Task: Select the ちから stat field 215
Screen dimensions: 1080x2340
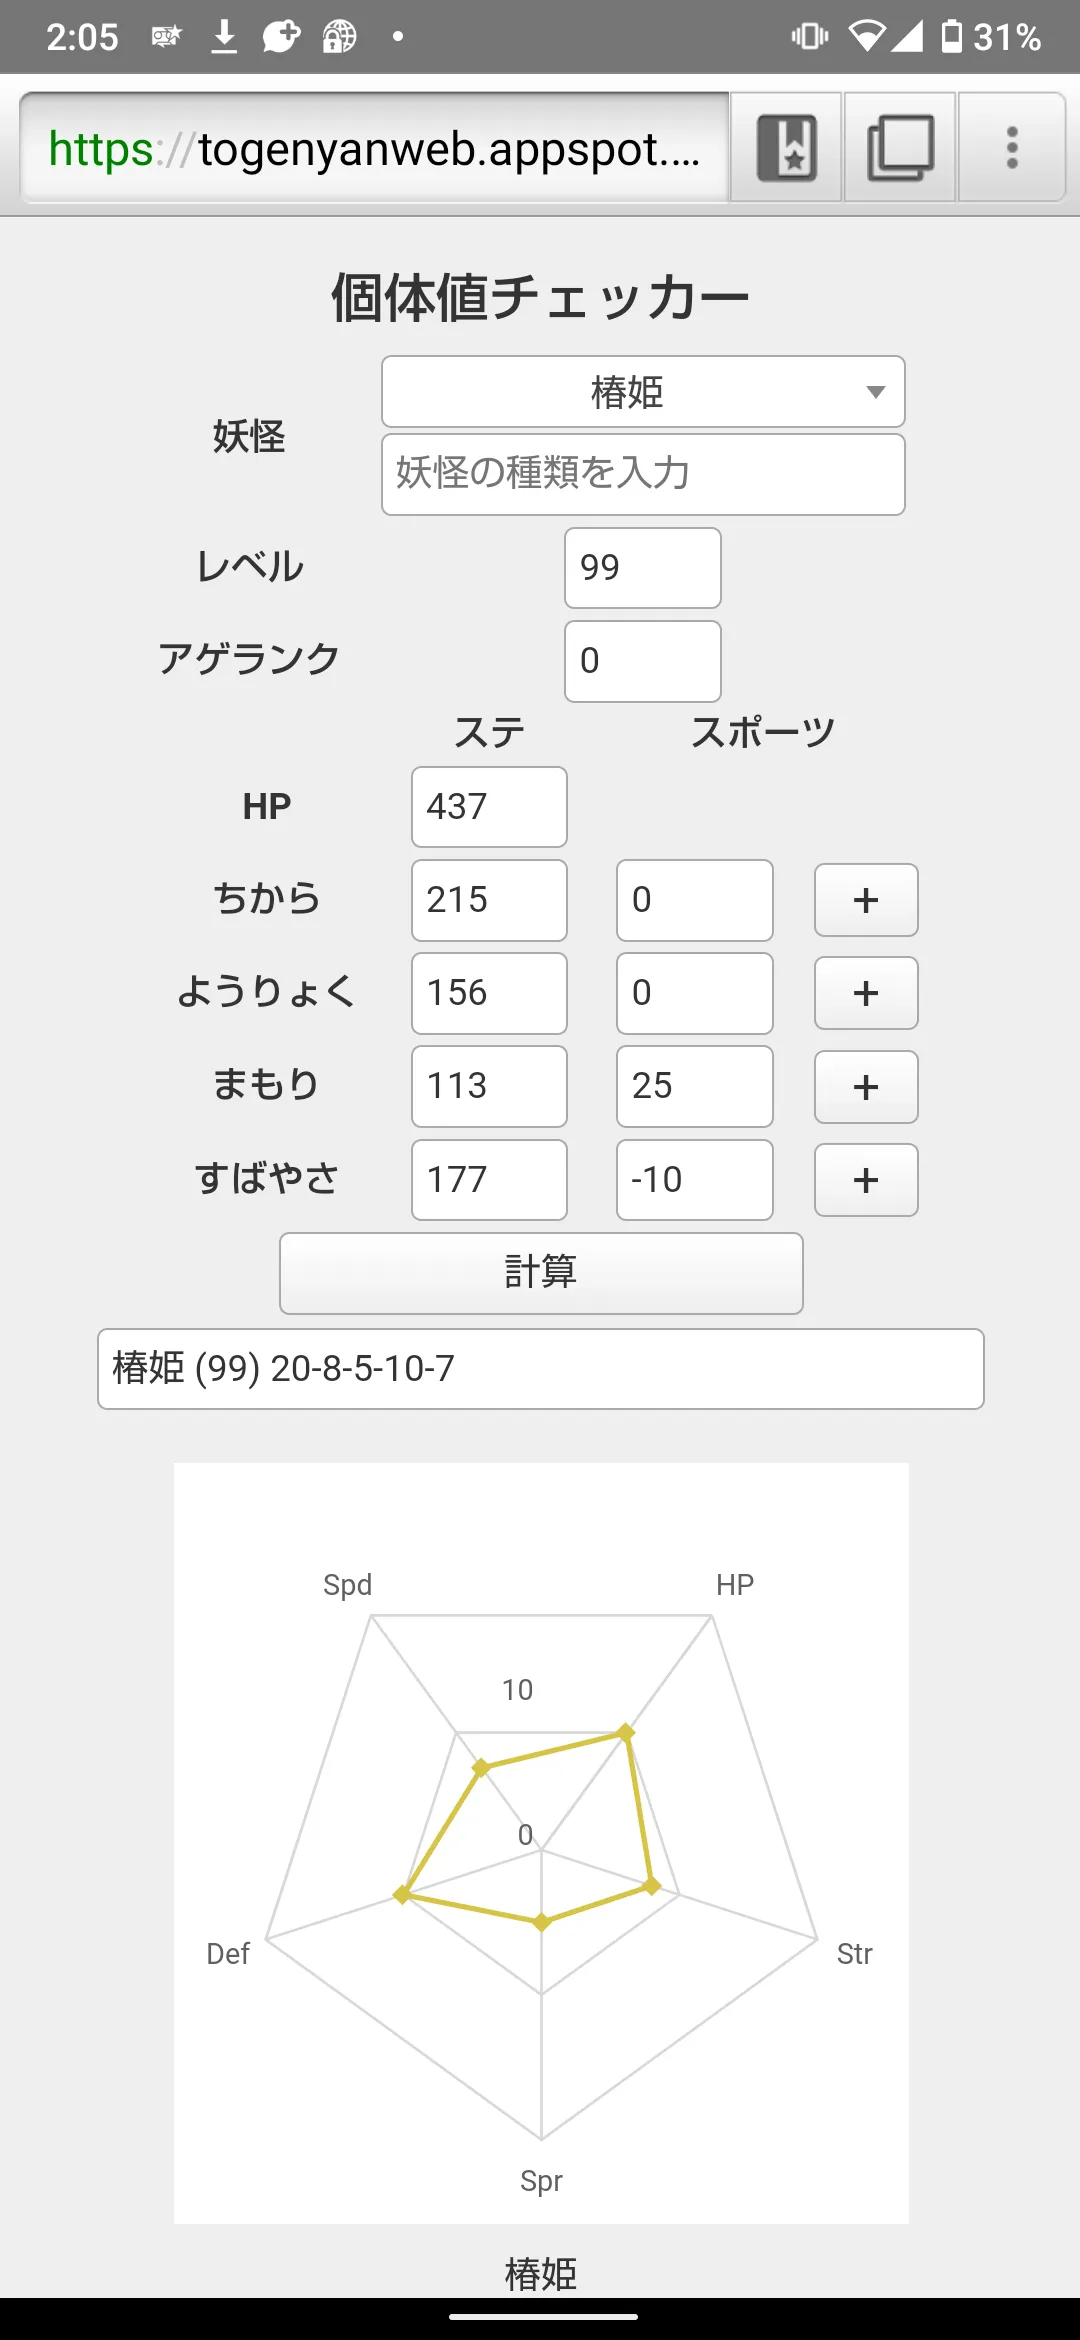Action: tap(489, 900)
